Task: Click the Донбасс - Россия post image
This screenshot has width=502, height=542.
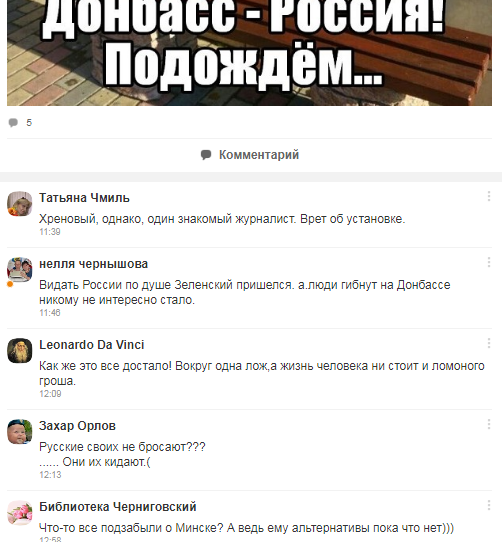Action: coord(249,53)
